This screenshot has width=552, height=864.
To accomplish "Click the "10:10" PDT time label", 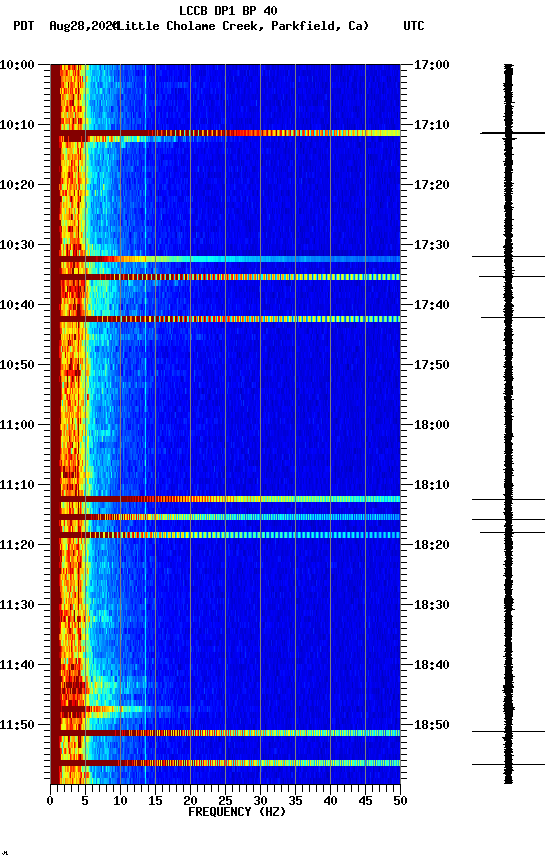I will [x=17, y=125].
